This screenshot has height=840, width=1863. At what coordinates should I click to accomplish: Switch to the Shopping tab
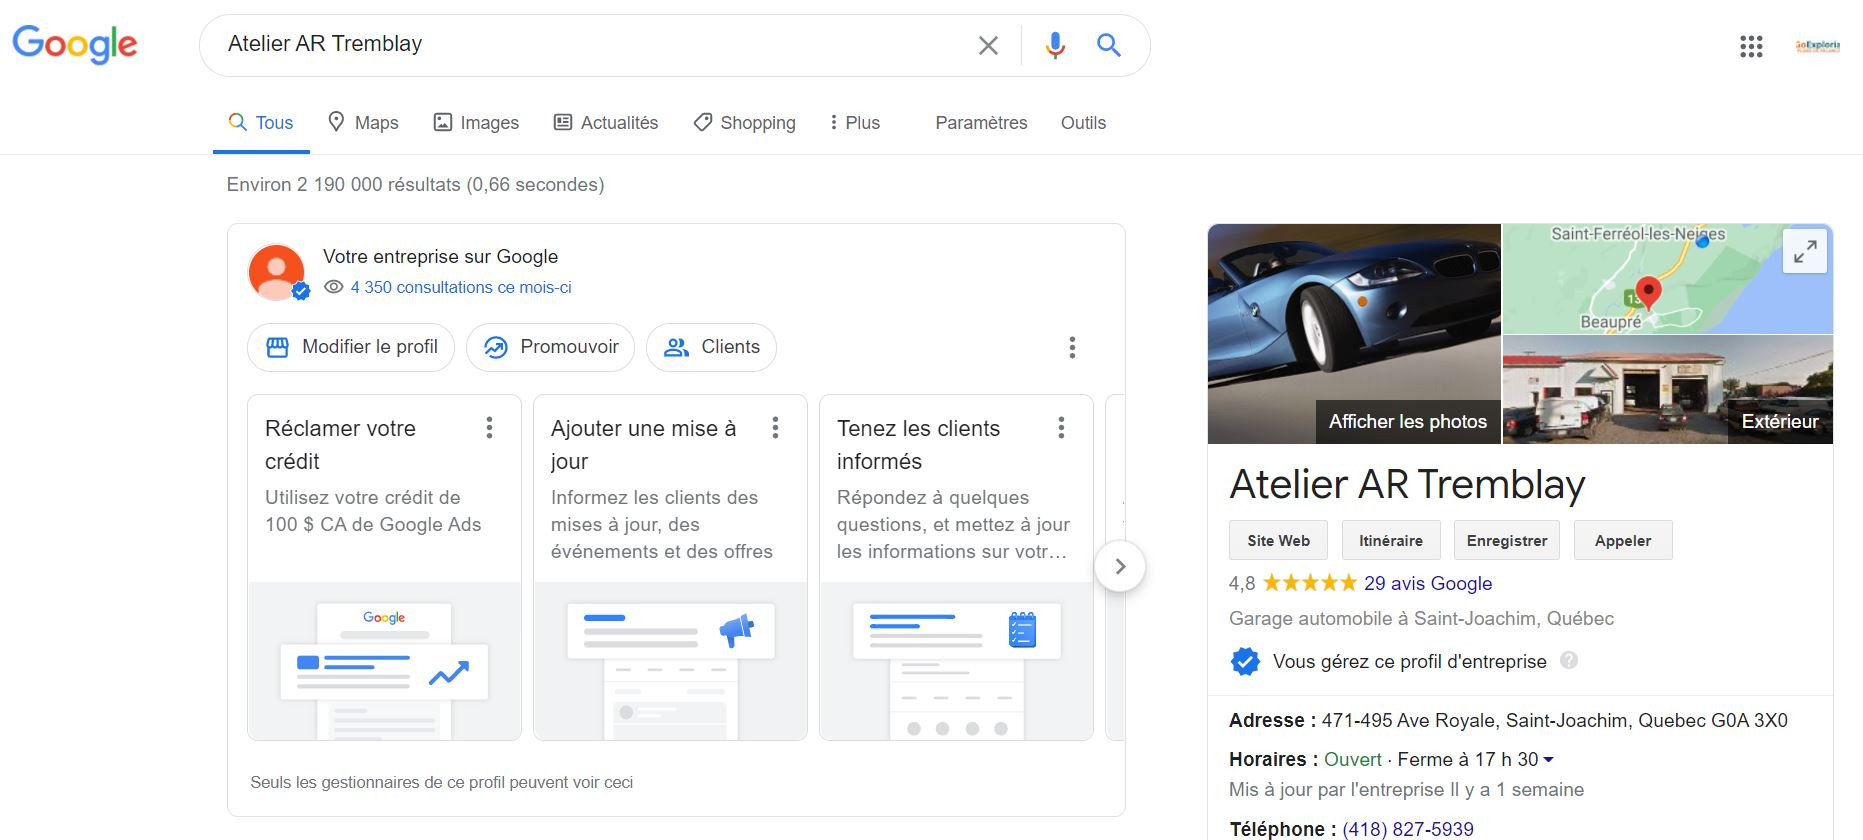(x=745, y=123)
